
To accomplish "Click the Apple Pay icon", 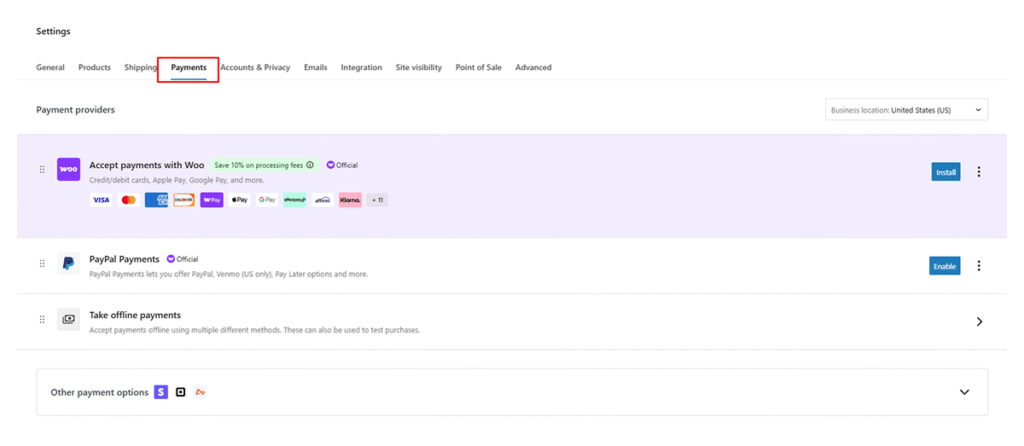I will click(239, 200).
